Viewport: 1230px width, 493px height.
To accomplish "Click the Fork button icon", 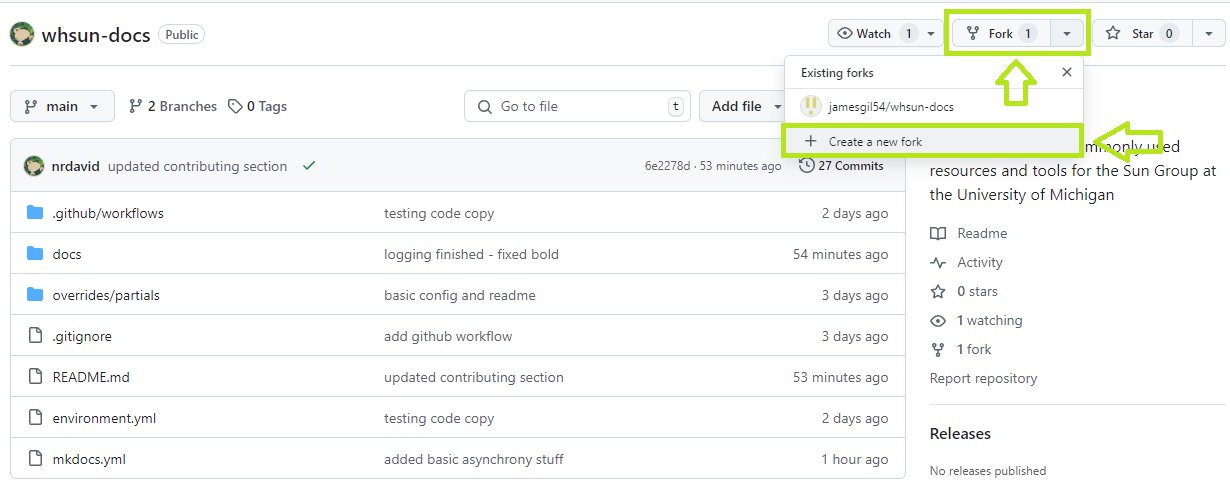I will coord(973,34).
